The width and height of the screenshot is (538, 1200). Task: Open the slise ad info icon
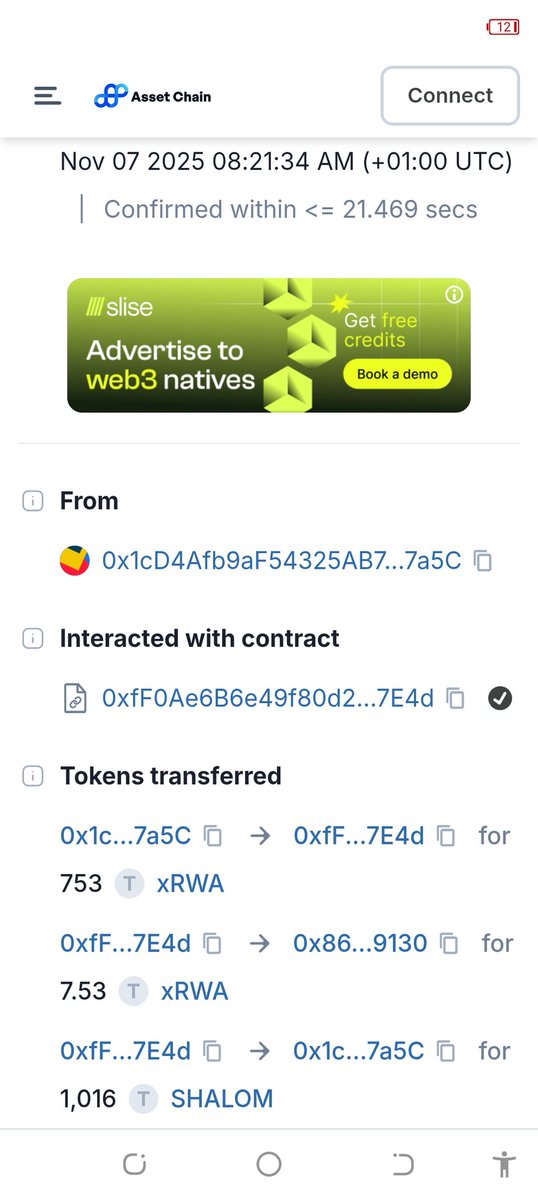(x=455, y=294)
